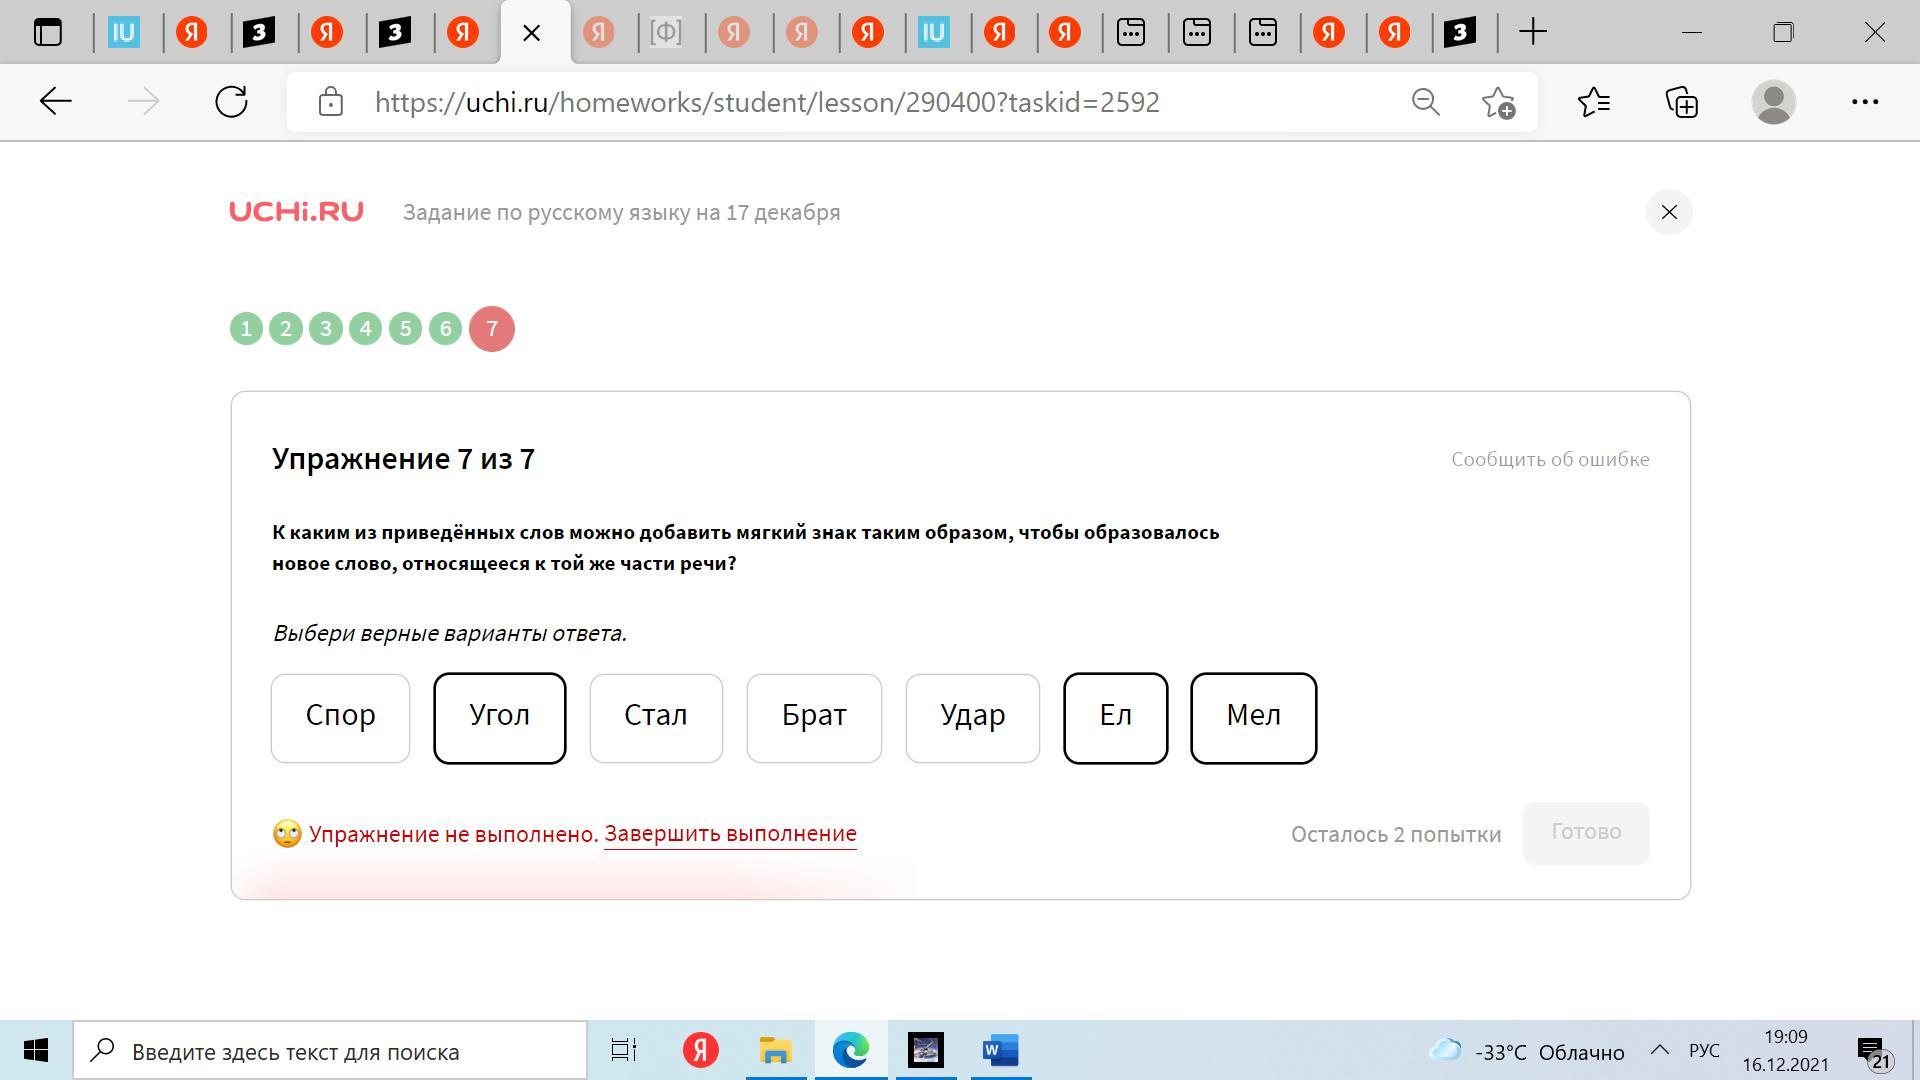Click the Windows taskbar search field
This screenshot has width=1920, height=1080.
pos(330,1051)
